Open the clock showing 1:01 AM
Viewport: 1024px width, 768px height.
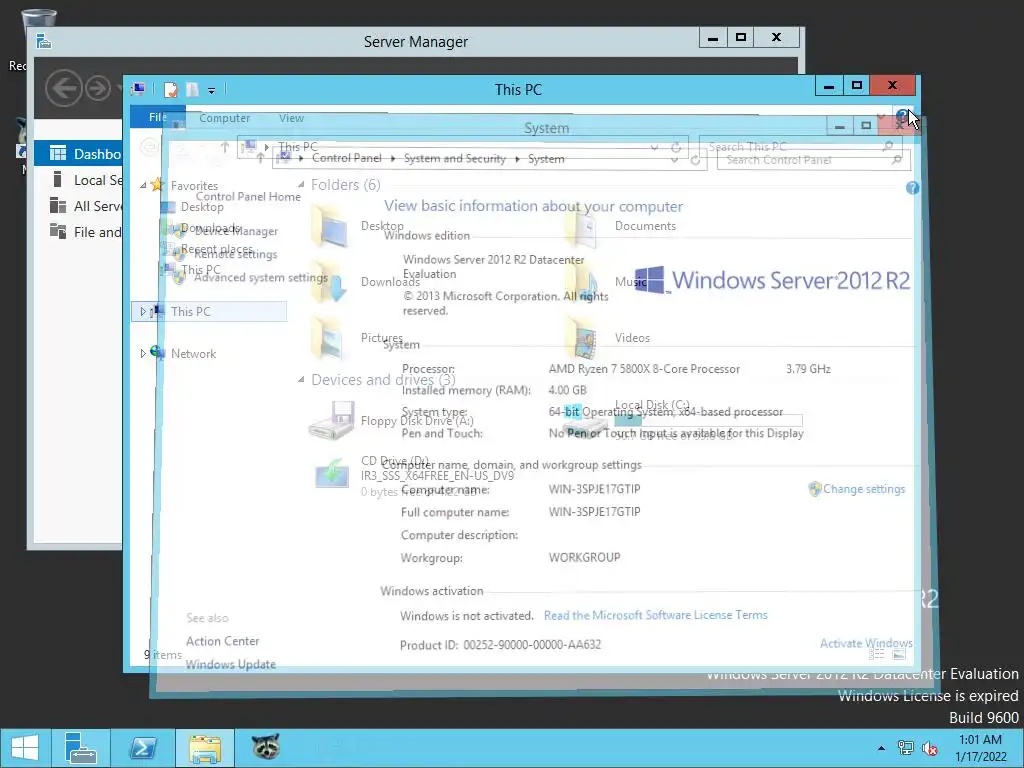click(x=981, y=748)
